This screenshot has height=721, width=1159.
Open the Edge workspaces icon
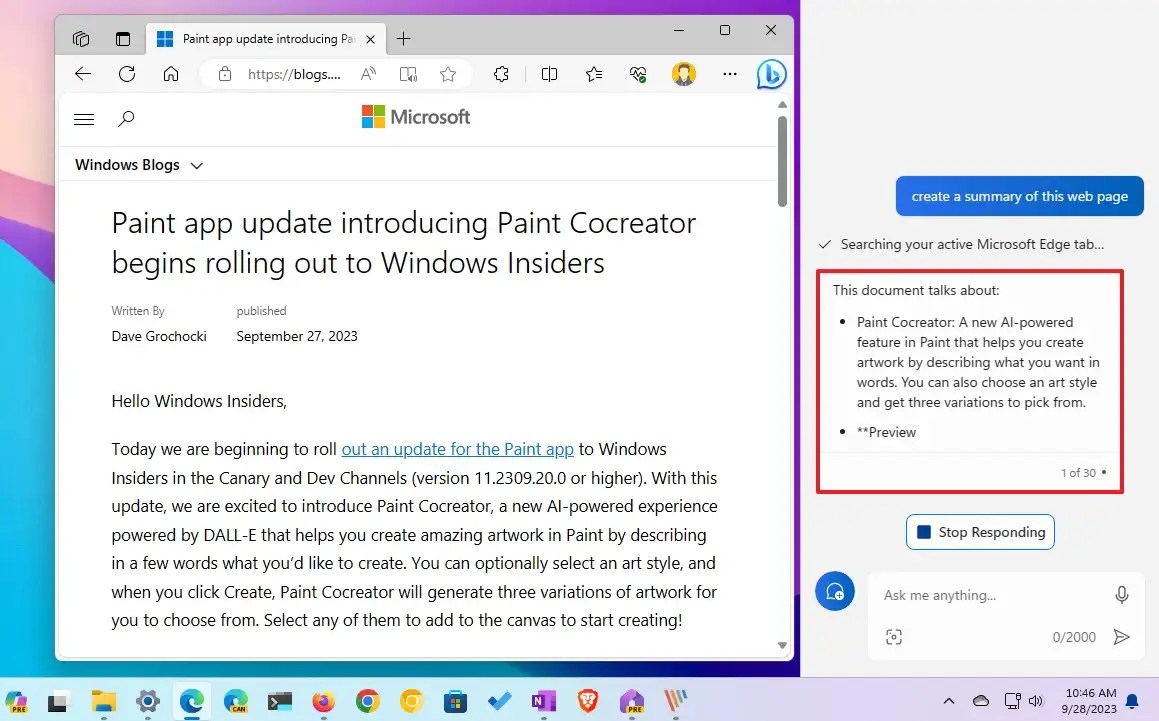(x=81, y=38)
